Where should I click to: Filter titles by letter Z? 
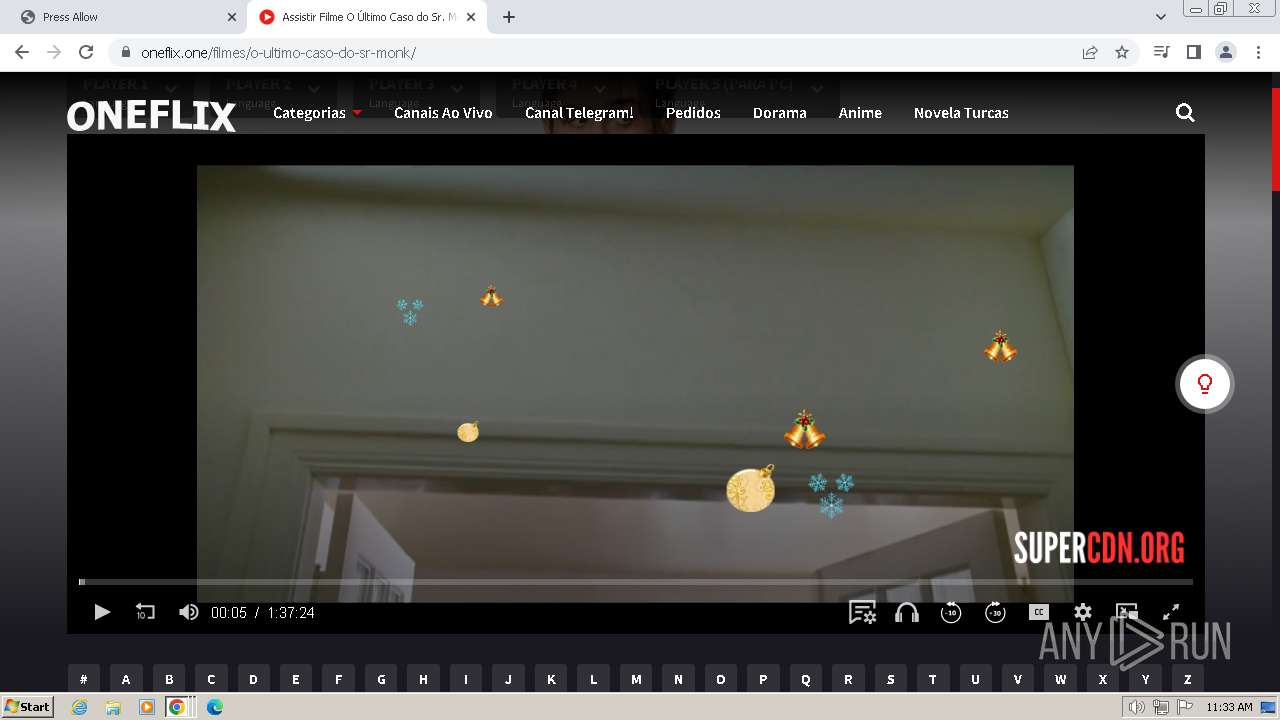[x=1188, y=679]
